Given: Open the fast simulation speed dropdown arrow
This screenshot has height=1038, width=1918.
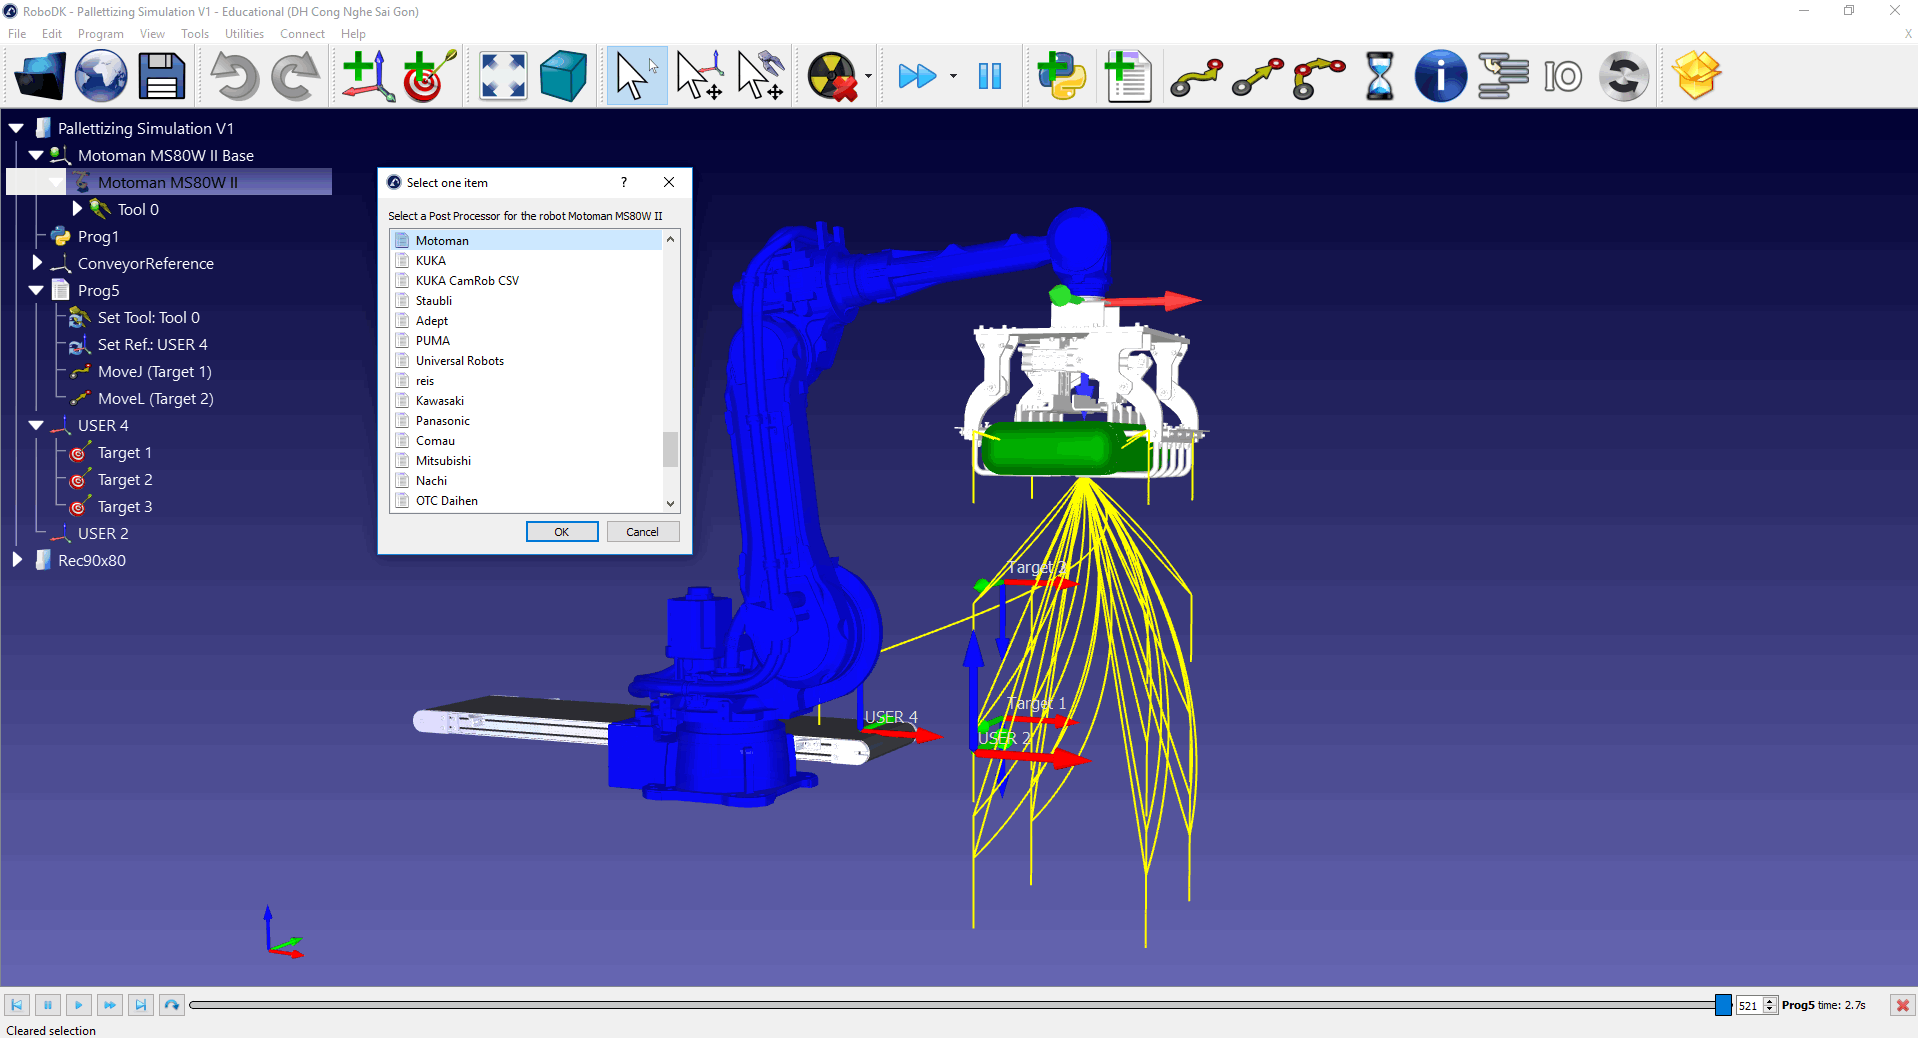Looking at the screenshot, I should point(953,76).
